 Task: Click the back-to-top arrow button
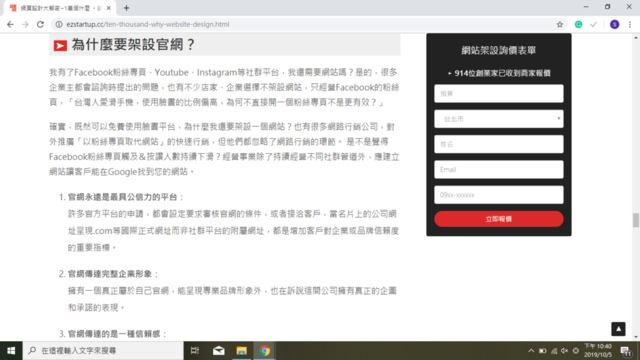(618, 329)
